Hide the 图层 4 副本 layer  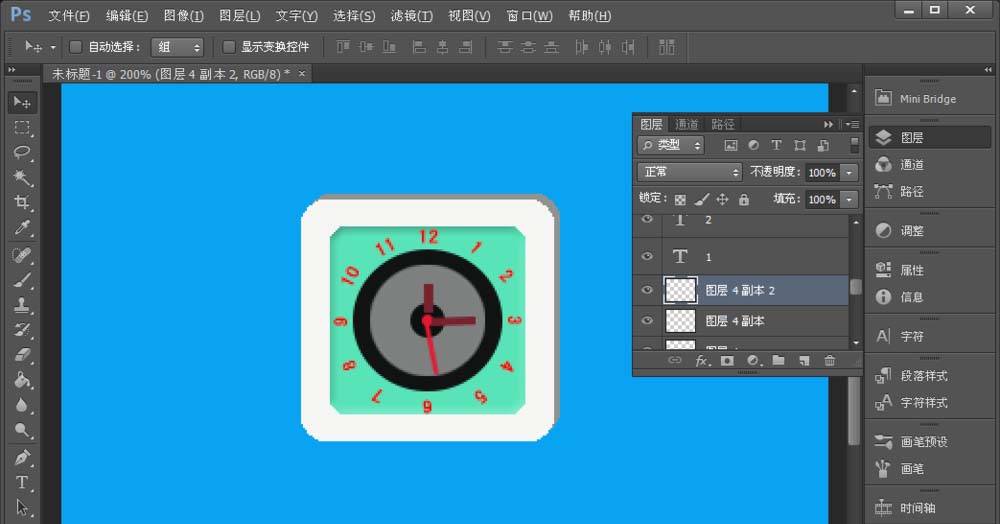(647, 321)
